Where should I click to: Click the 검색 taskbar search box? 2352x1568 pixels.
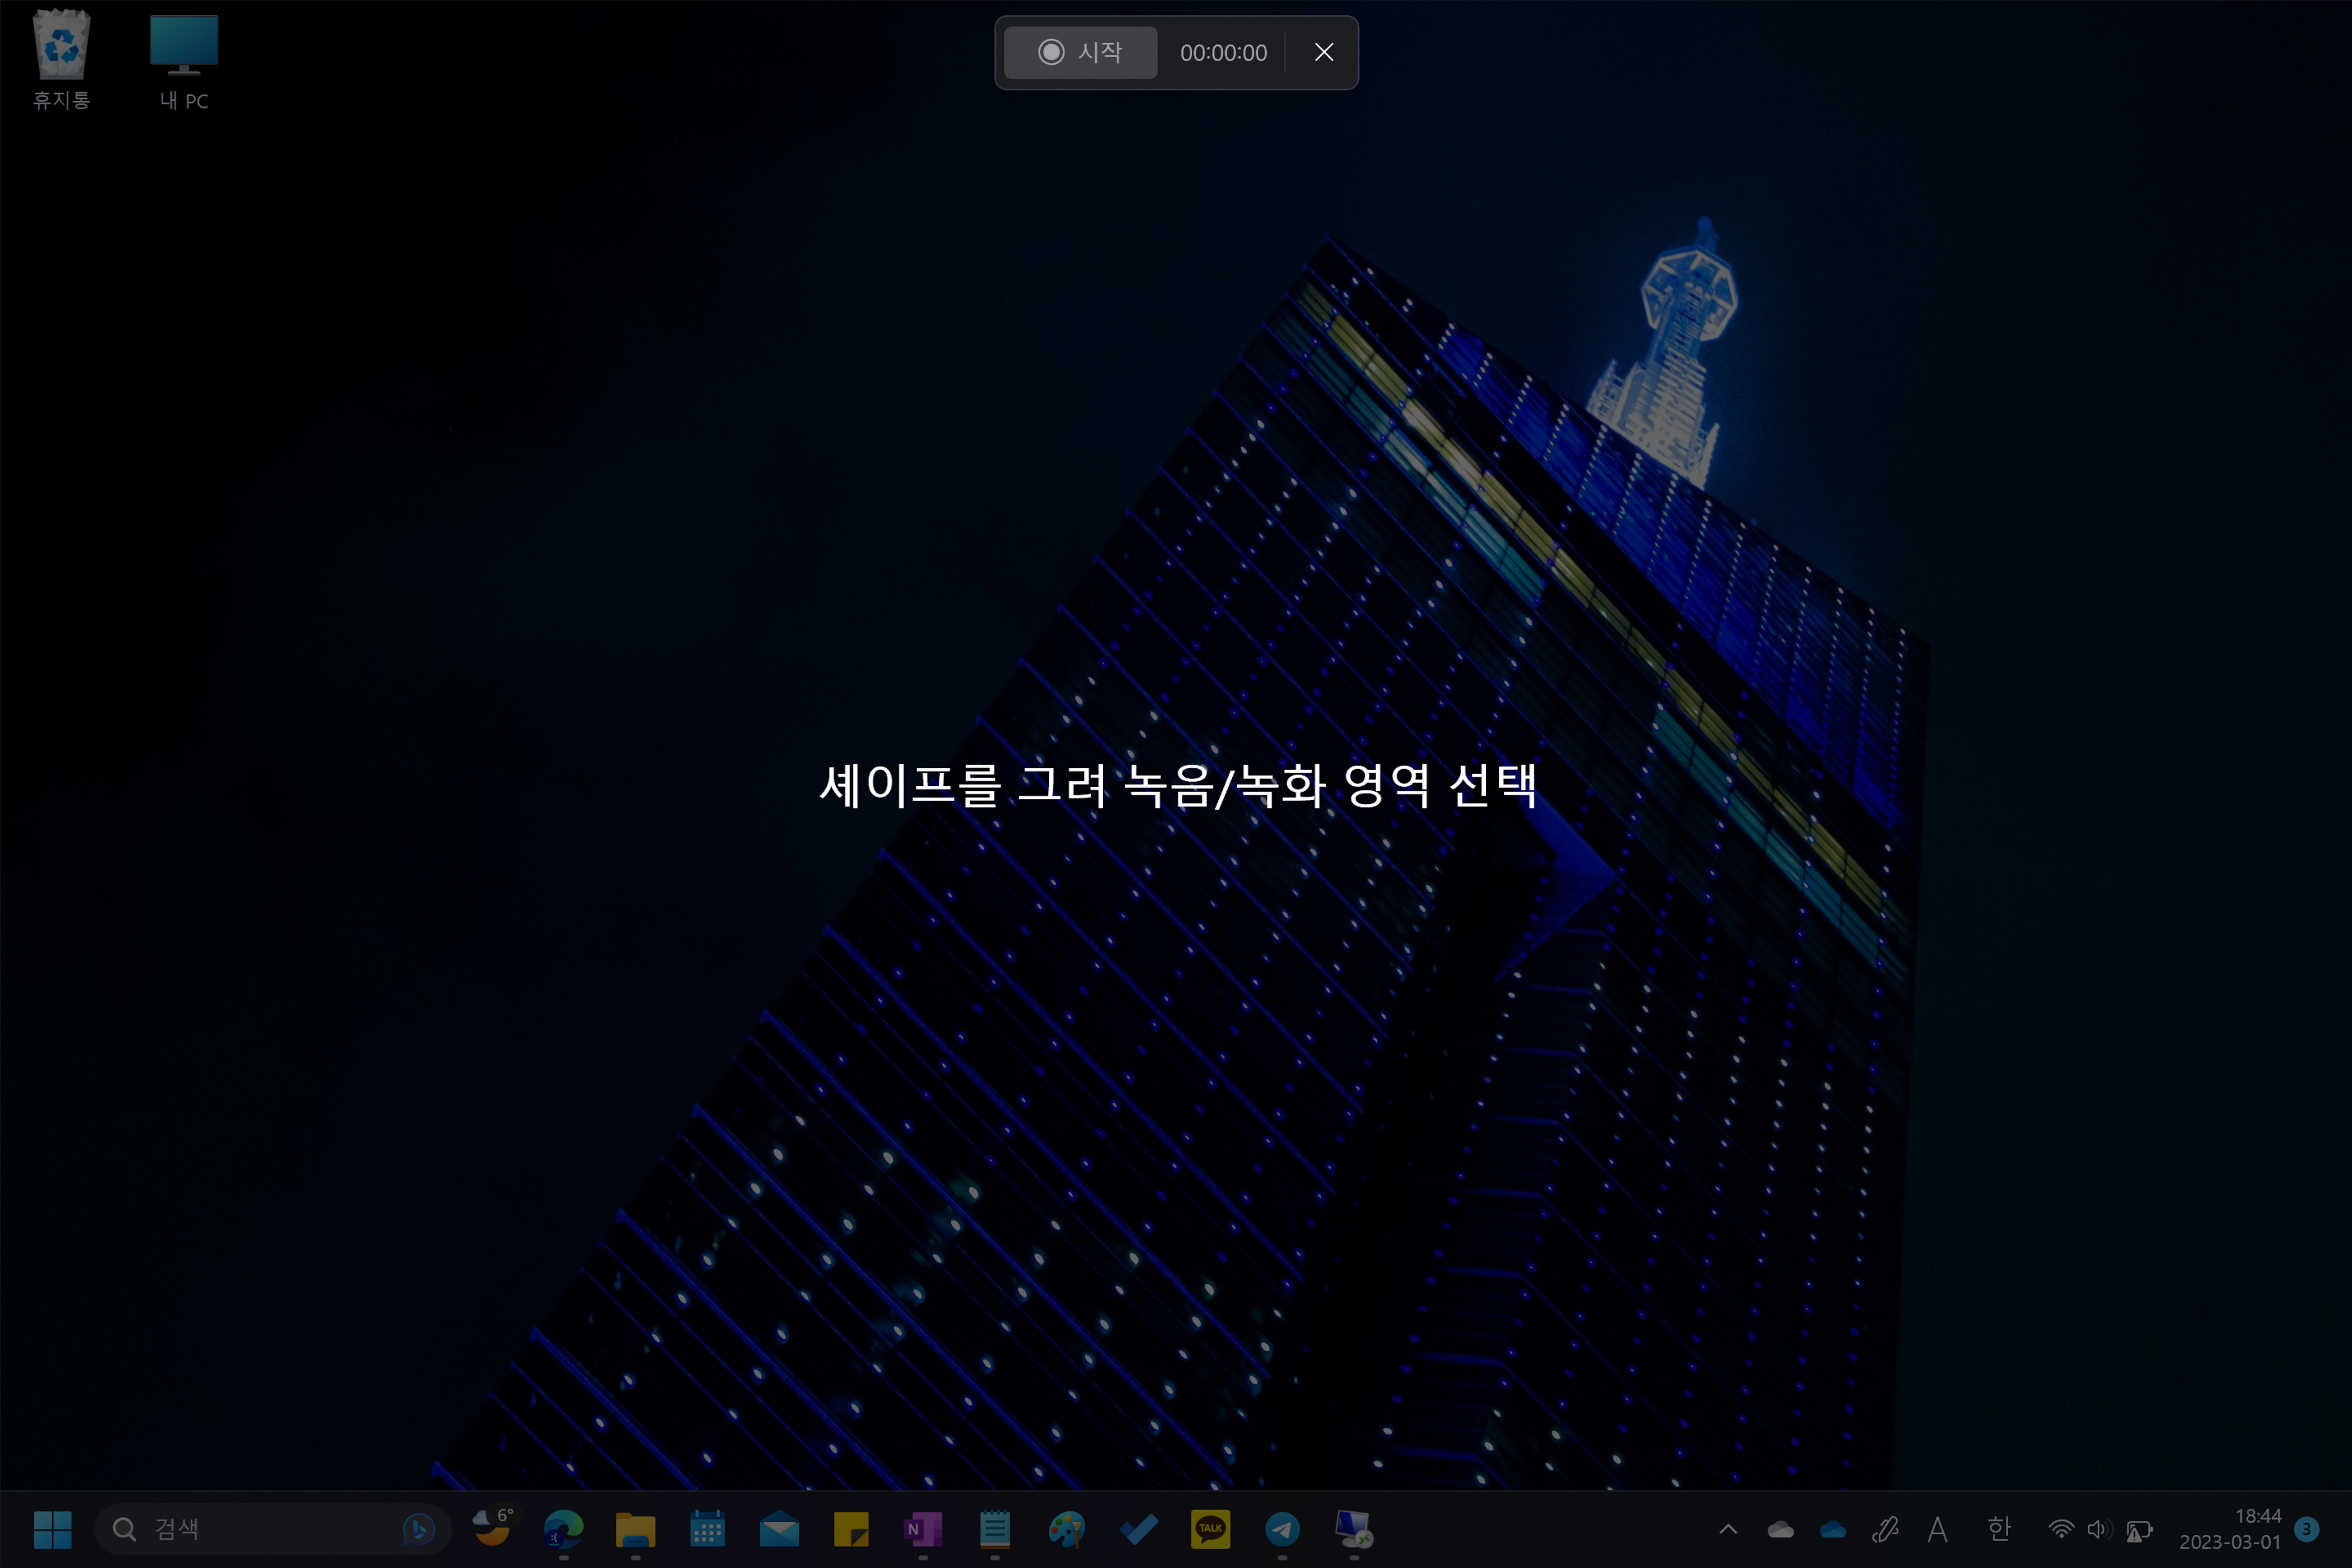[260, 1529]
